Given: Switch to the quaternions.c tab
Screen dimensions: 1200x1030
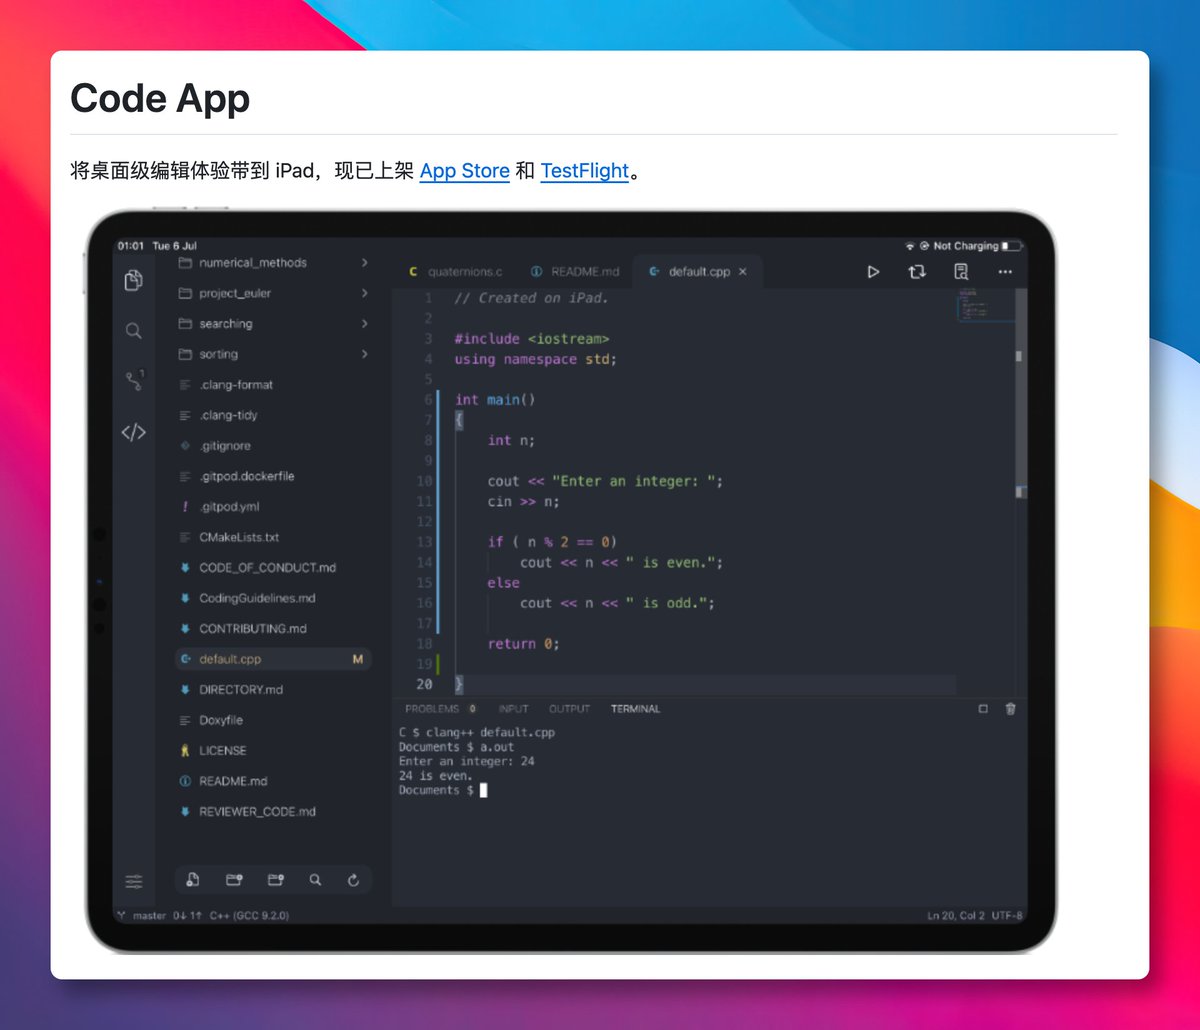Looking at the screenshot, I should pyautogui.click(x=456, y=272).
